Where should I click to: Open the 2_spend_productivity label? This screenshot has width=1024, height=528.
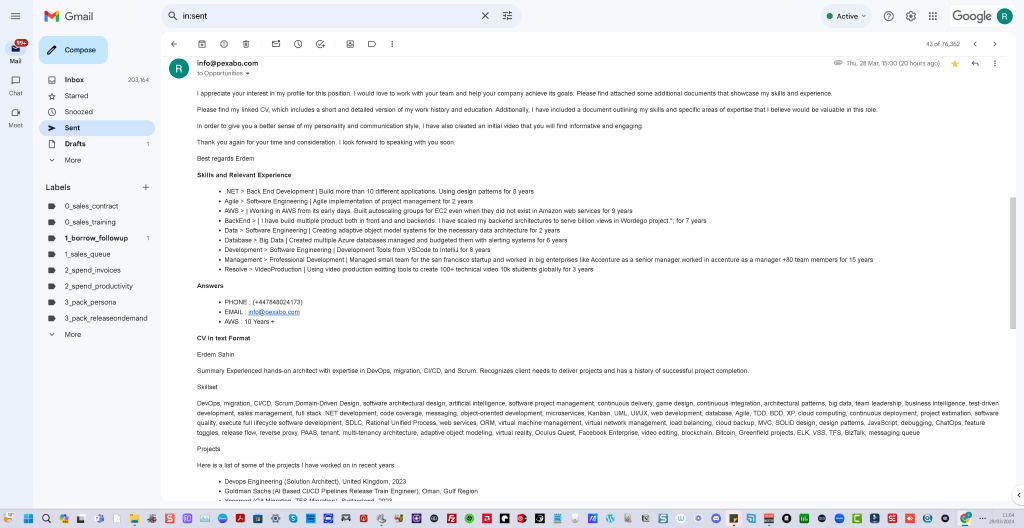coord(97,286)
